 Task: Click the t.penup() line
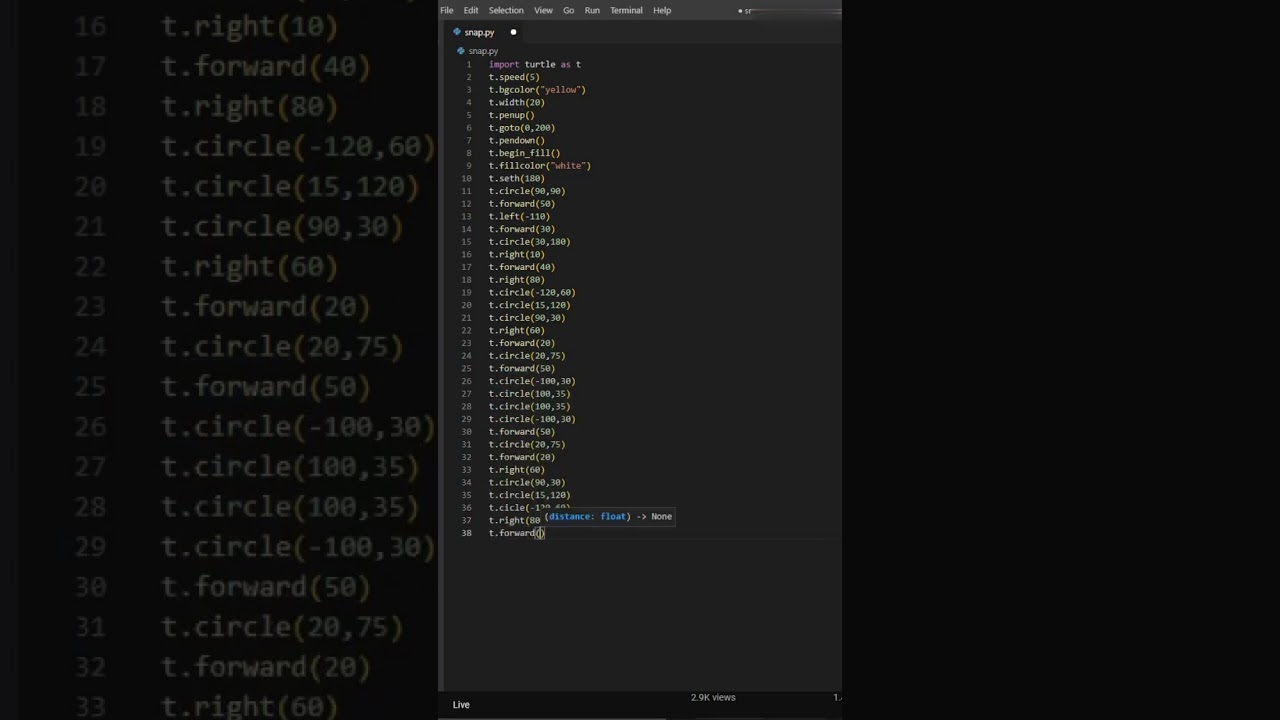[512, 115]
